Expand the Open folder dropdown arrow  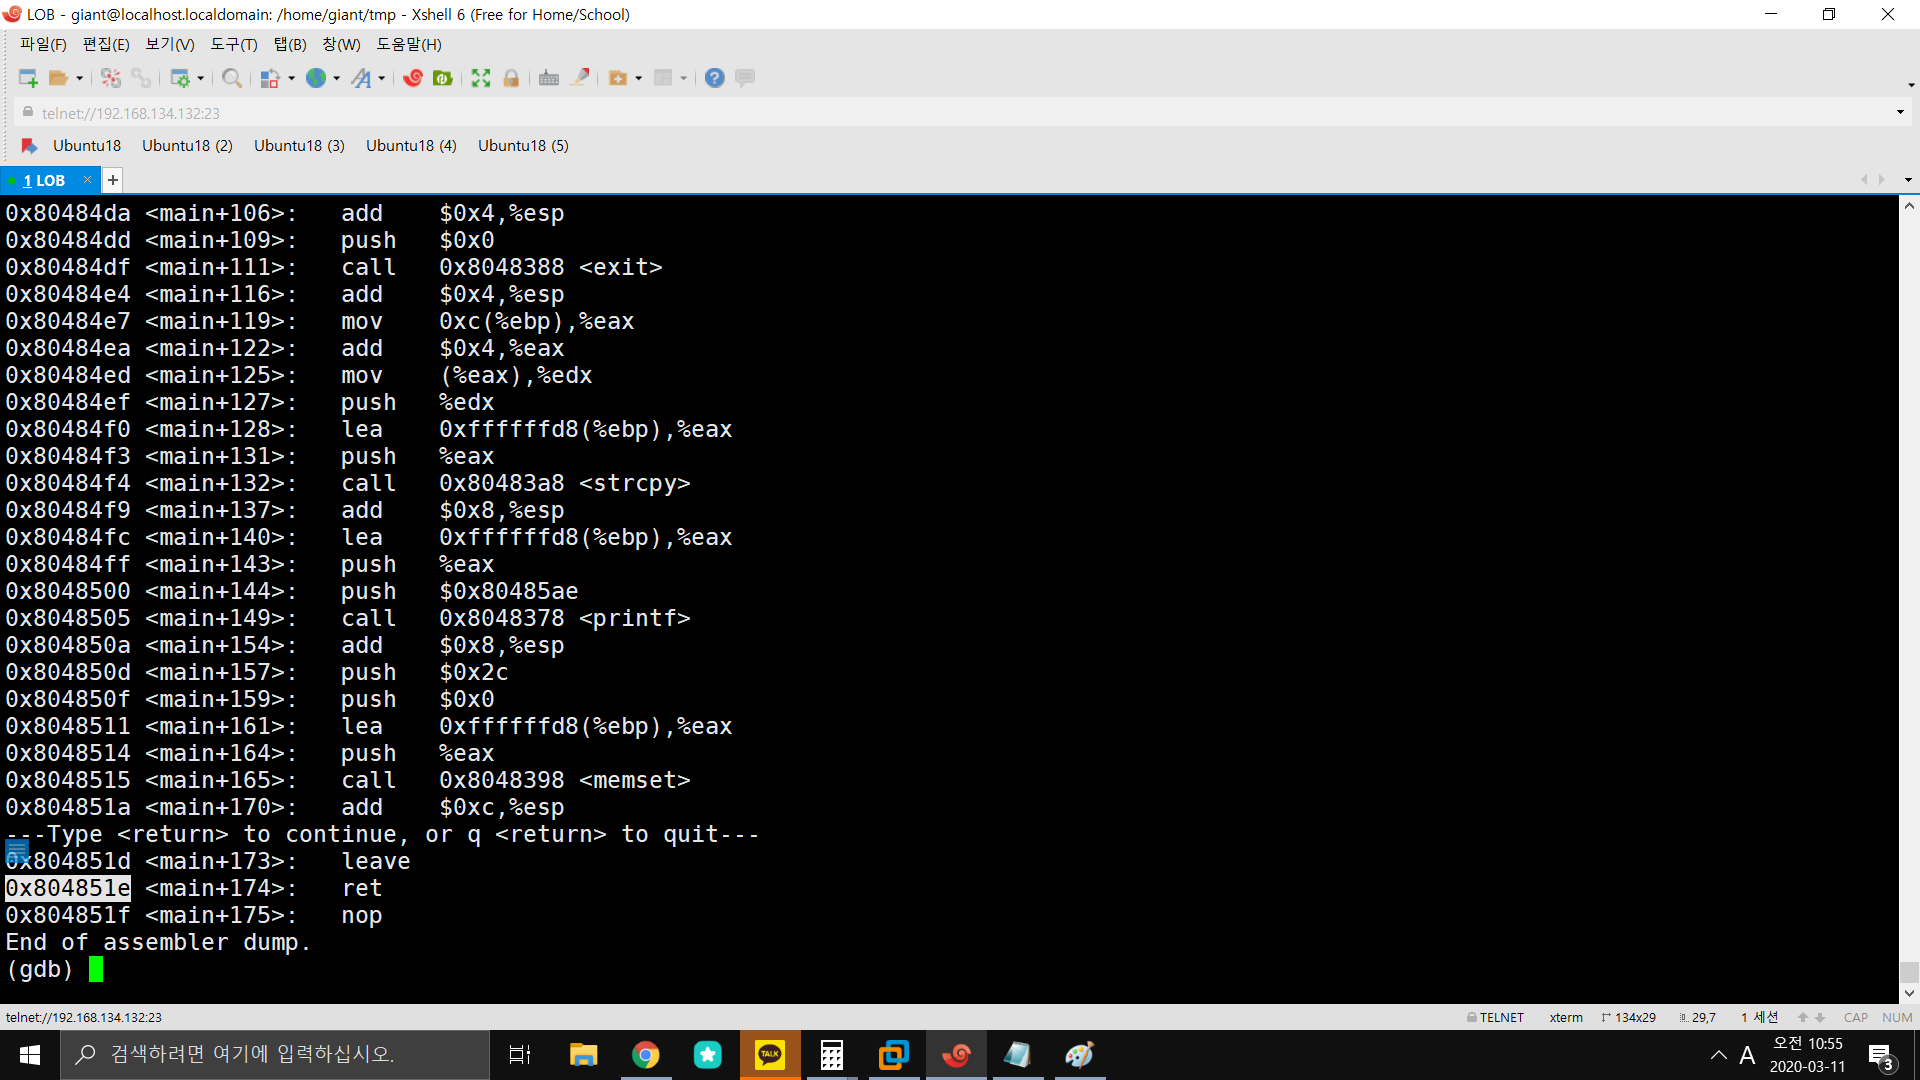pos(80,78)
